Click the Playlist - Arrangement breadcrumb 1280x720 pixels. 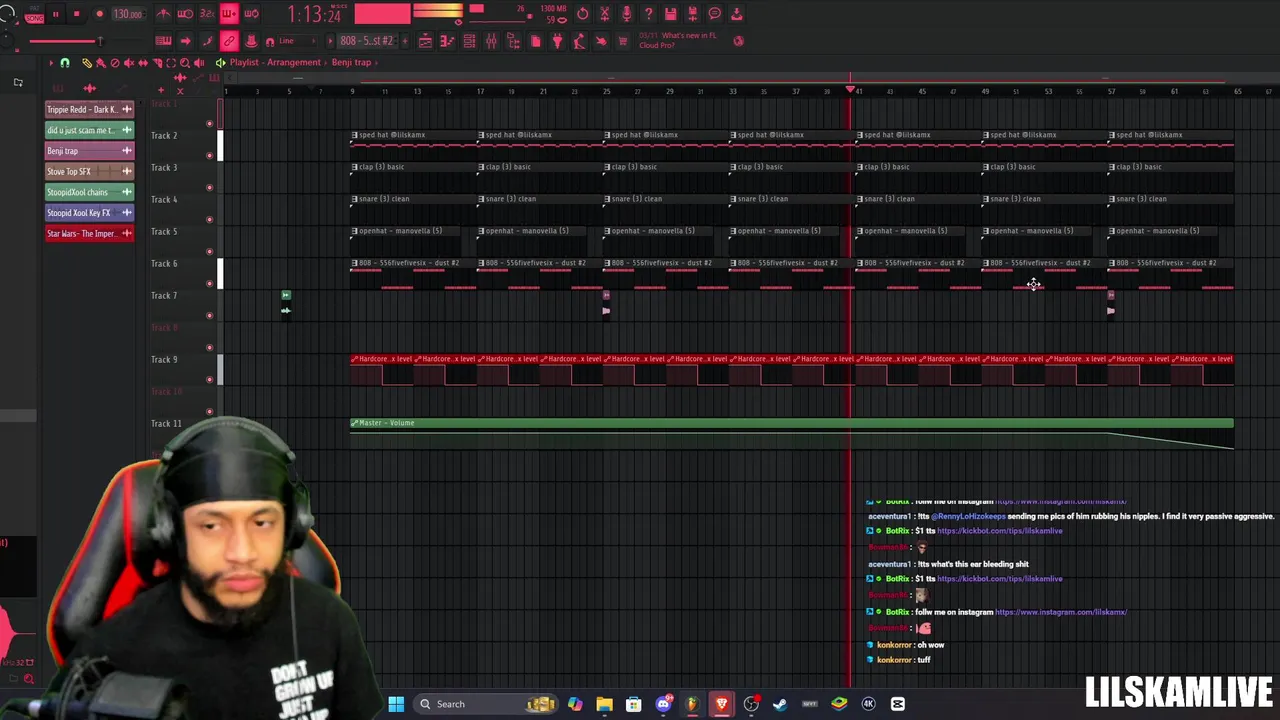pyautogui.click(x=275, y=62)
